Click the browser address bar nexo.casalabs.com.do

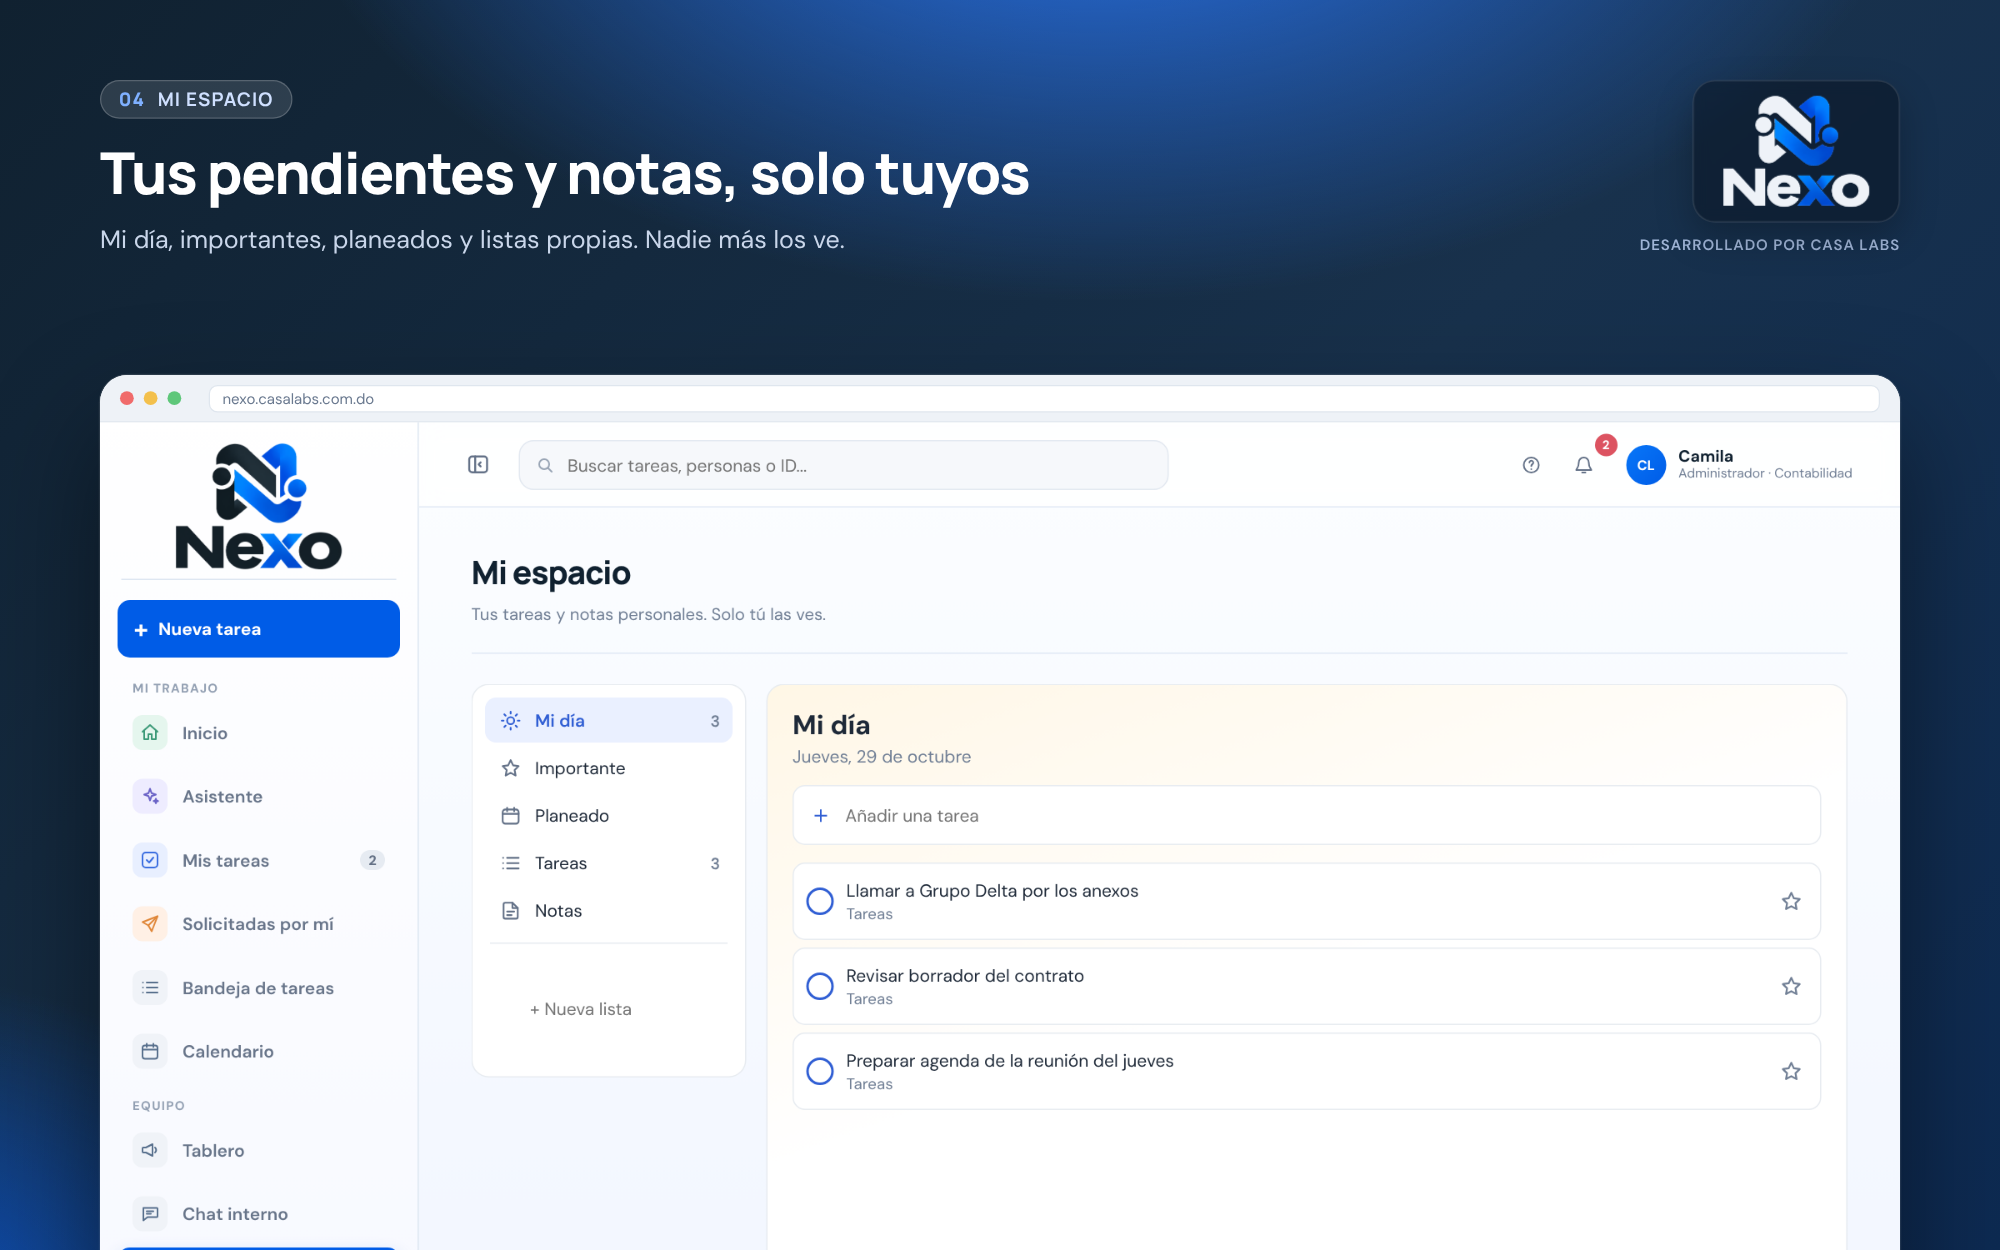(1044, 399)
